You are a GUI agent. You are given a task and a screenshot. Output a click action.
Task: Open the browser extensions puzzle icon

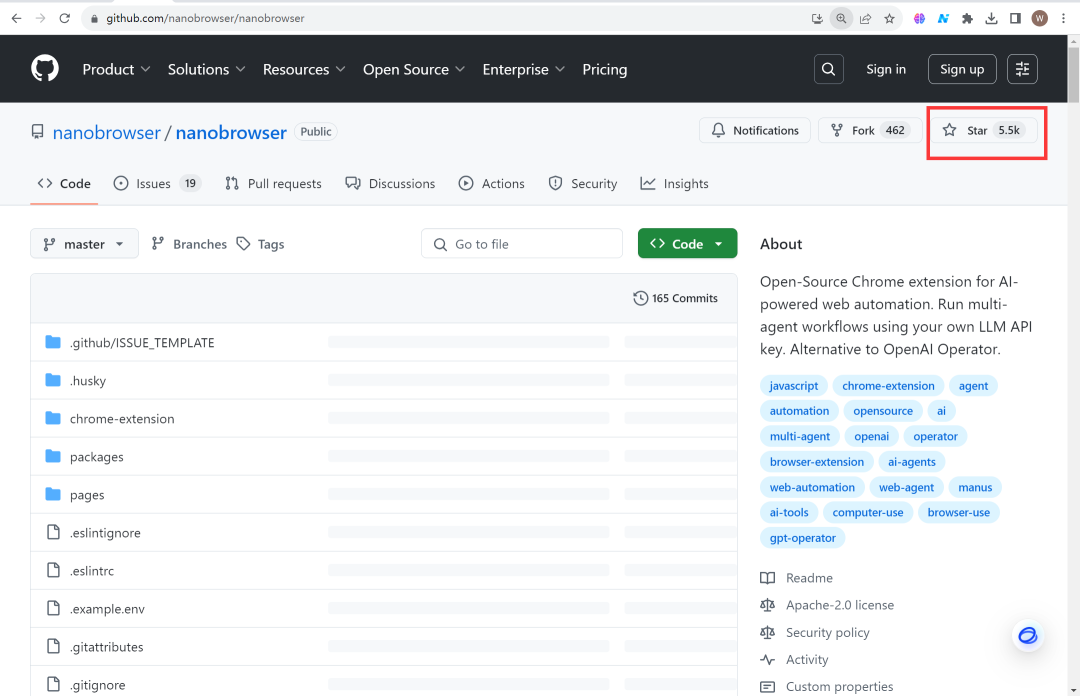tap(967, 18)
